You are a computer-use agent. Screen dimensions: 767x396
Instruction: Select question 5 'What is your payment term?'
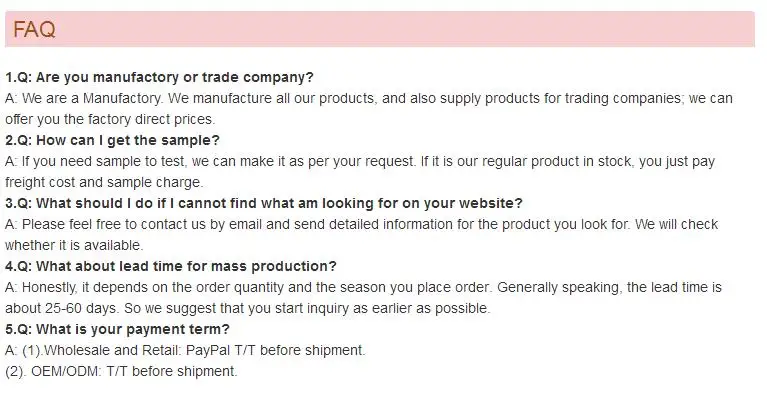coord(117,329)
